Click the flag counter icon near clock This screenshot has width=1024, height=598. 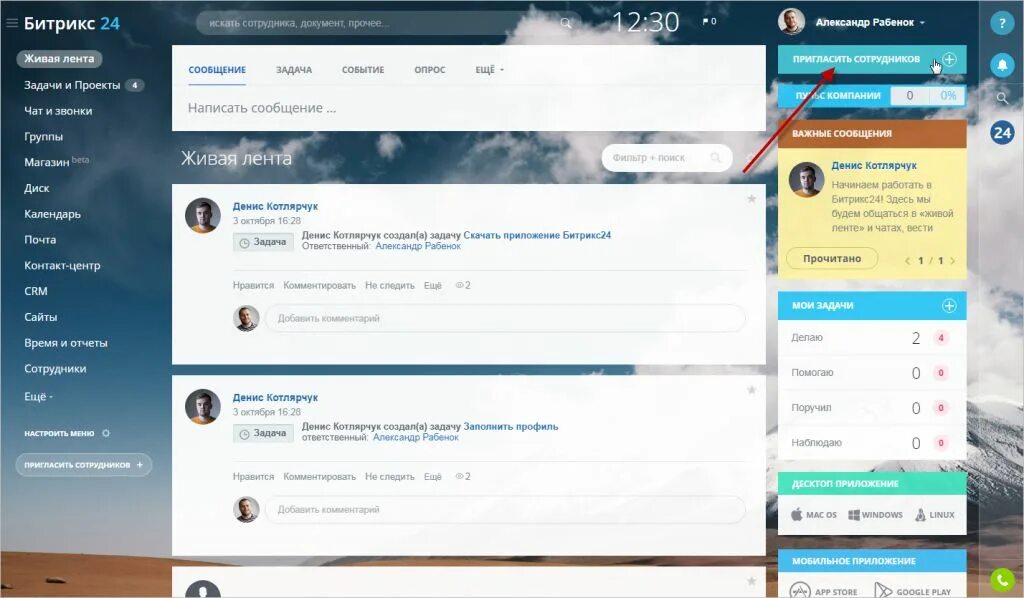[709, 22]
